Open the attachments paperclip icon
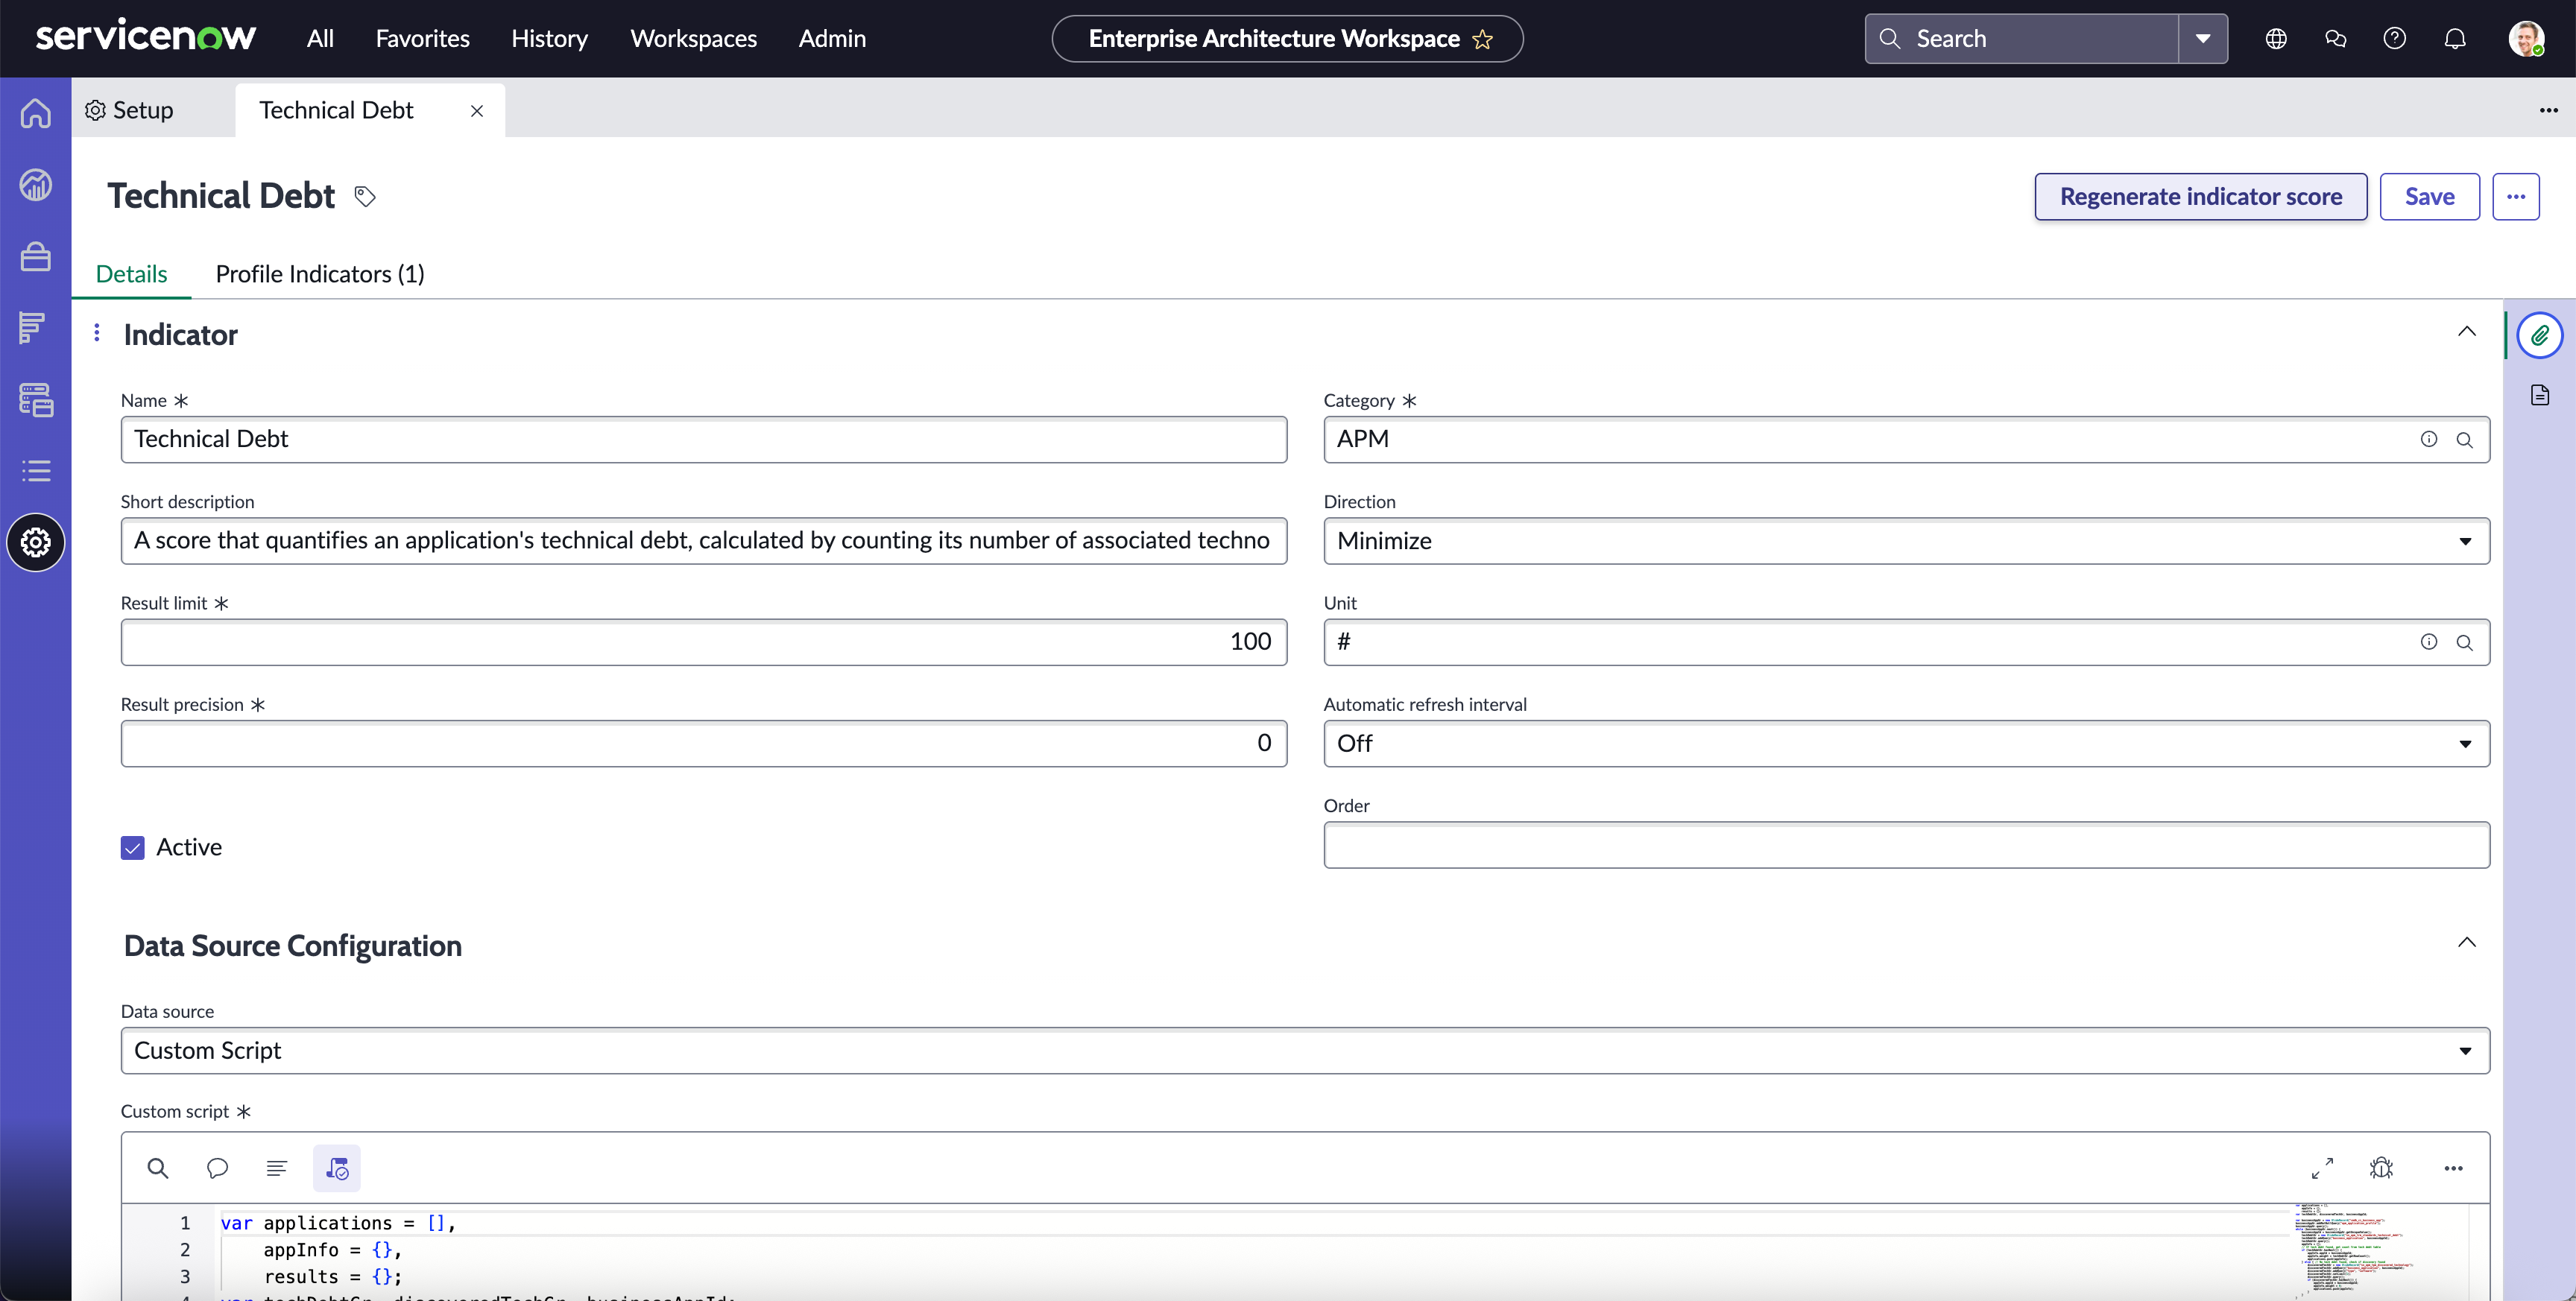 pyautogui.click(x=2539, y=335)
